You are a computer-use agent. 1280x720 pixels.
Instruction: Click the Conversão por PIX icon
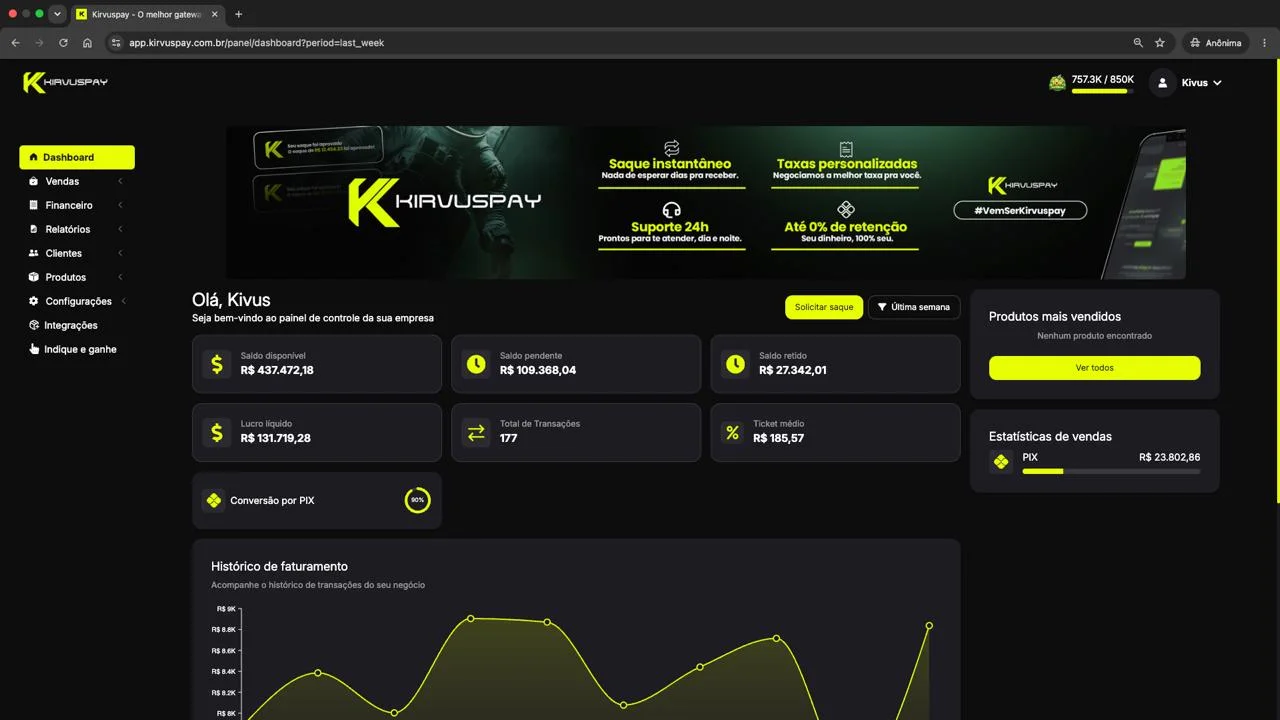[x=213, y=500]
